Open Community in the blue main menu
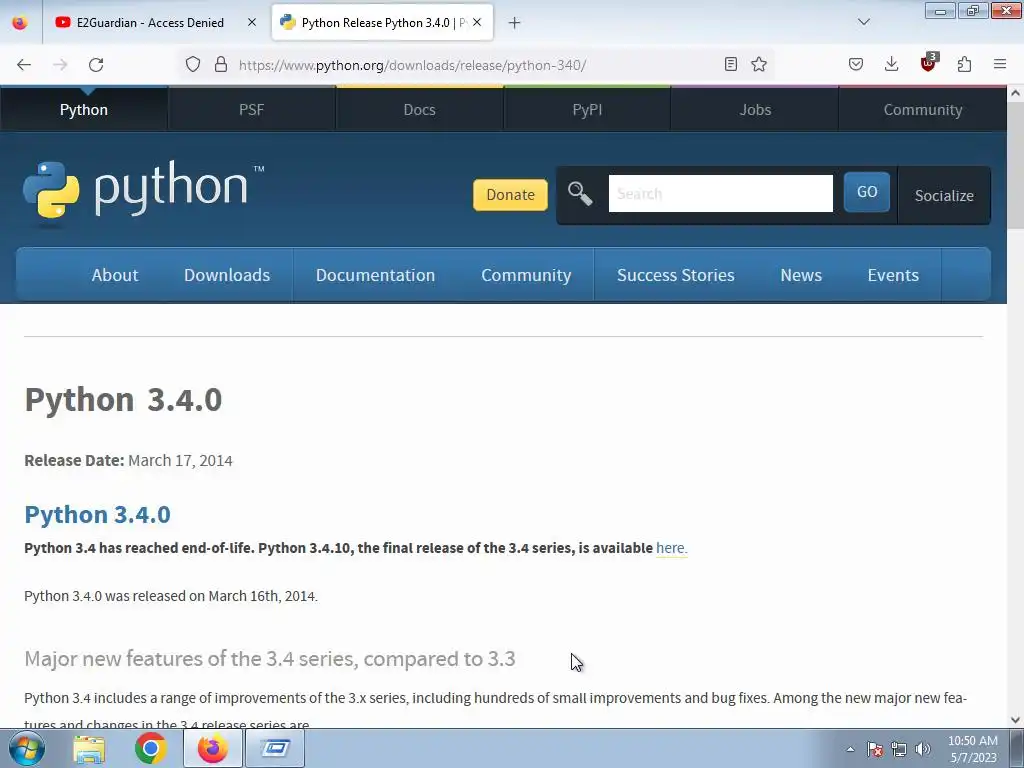The height and width of the screenshot is (768, 1024). pyautogui.click(x=526, y=275)
